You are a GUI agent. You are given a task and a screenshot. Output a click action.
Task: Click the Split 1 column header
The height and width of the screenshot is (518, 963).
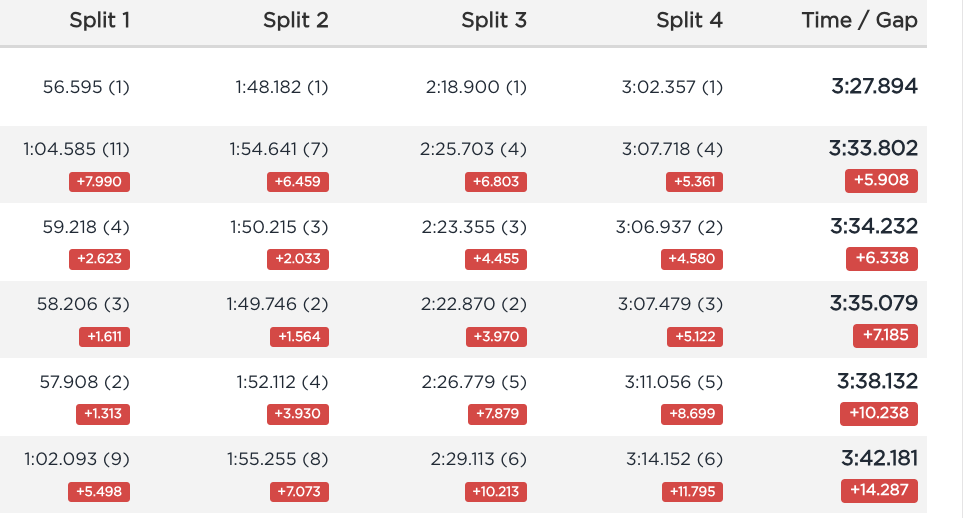[99, 20]
